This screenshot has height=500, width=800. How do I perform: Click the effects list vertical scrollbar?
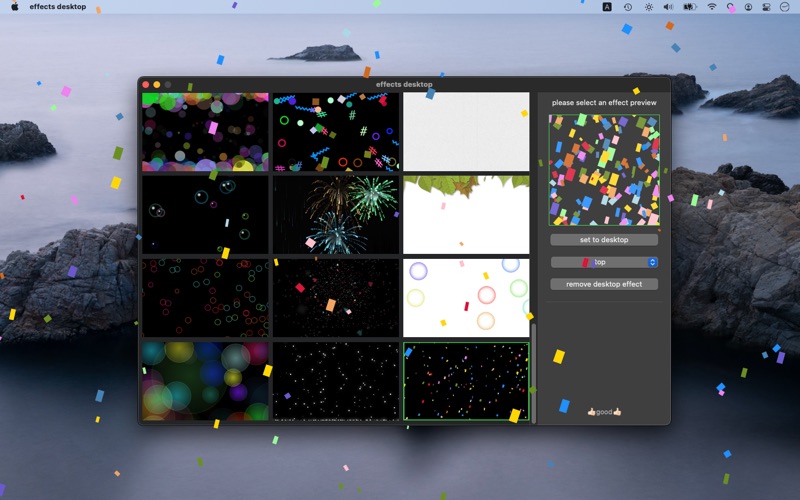click(x=534, y=373)
